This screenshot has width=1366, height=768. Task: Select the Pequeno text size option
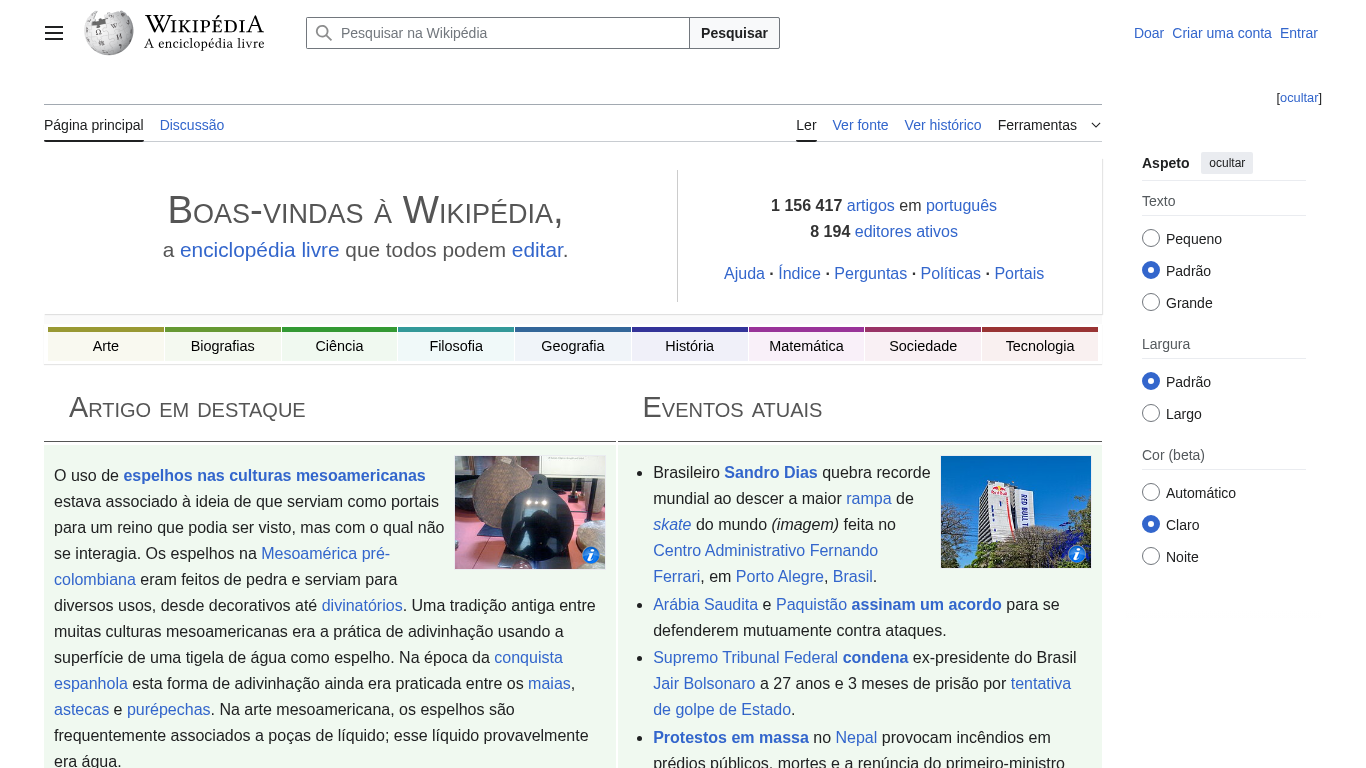1151,239
